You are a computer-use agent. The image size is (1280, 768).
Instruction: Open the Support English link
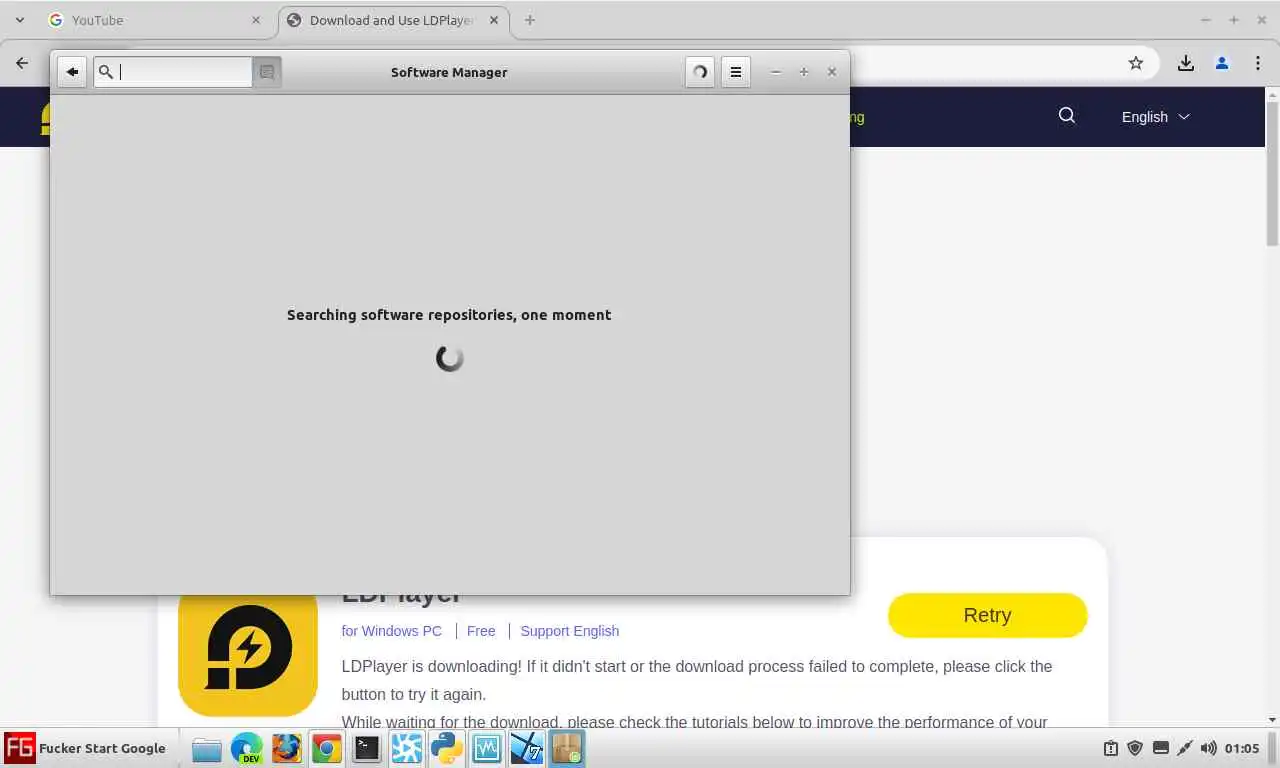pos(569,631)
